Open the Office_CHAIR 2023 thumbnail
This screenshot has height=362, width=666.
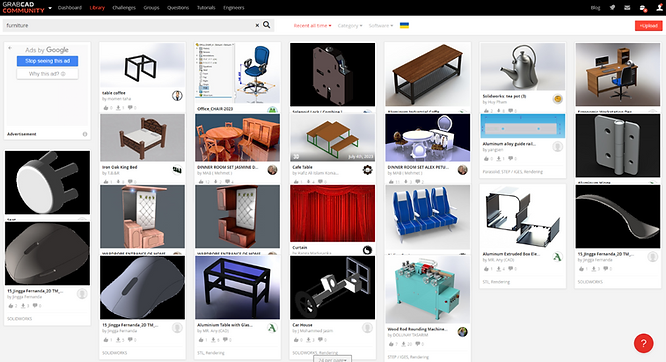click(x=237, y=73)
